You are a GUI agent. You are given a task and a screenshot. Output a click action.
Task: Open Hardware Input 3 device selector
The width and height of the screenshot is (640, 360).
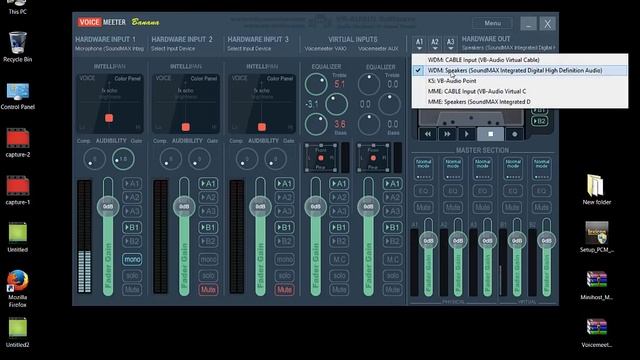point(249,48)
